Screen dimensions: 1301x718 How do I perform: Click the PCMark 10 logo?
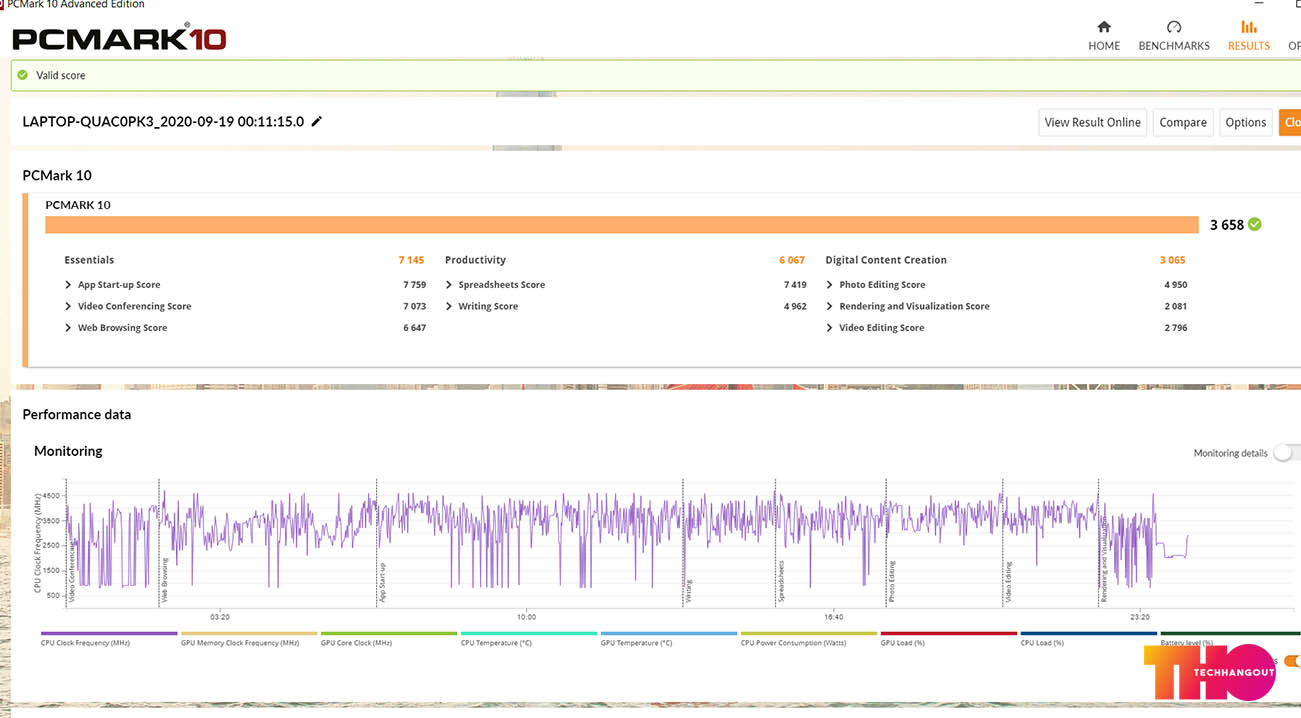(x=119, y=38)
